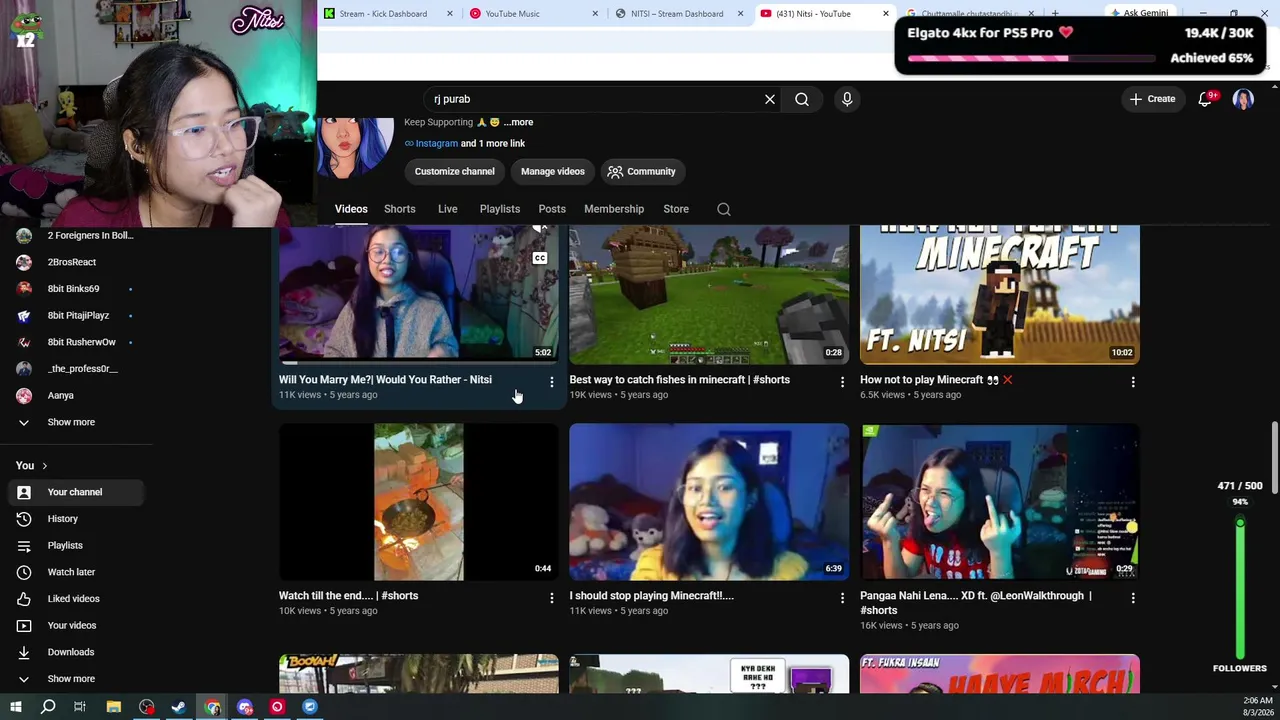Open File Explorer from taskbar
The image size is (1280, 720).
[x=113, y=707]
